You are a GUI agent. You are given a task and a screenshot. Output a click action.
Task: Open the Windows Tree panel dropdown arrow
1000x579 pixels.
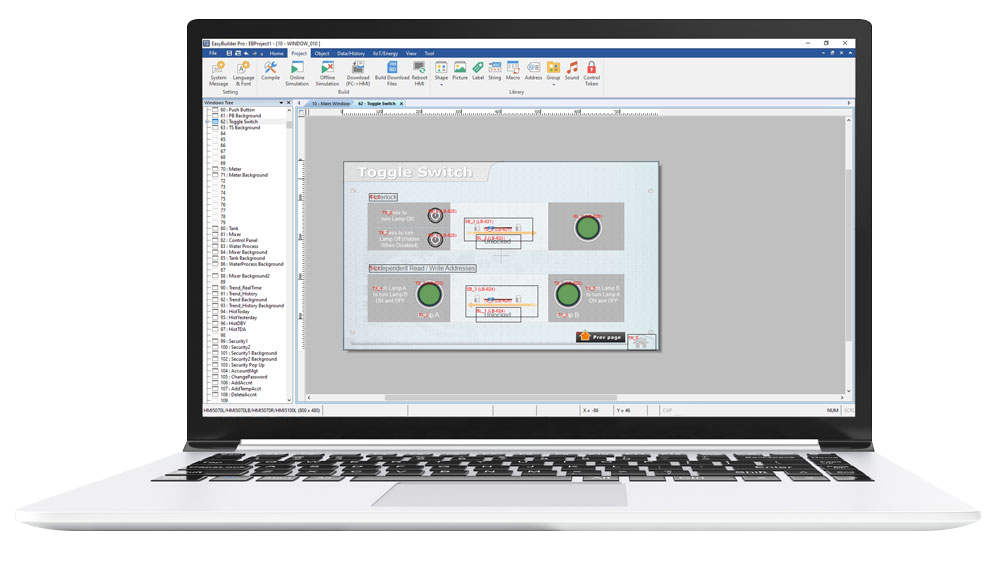click(281, 103)
